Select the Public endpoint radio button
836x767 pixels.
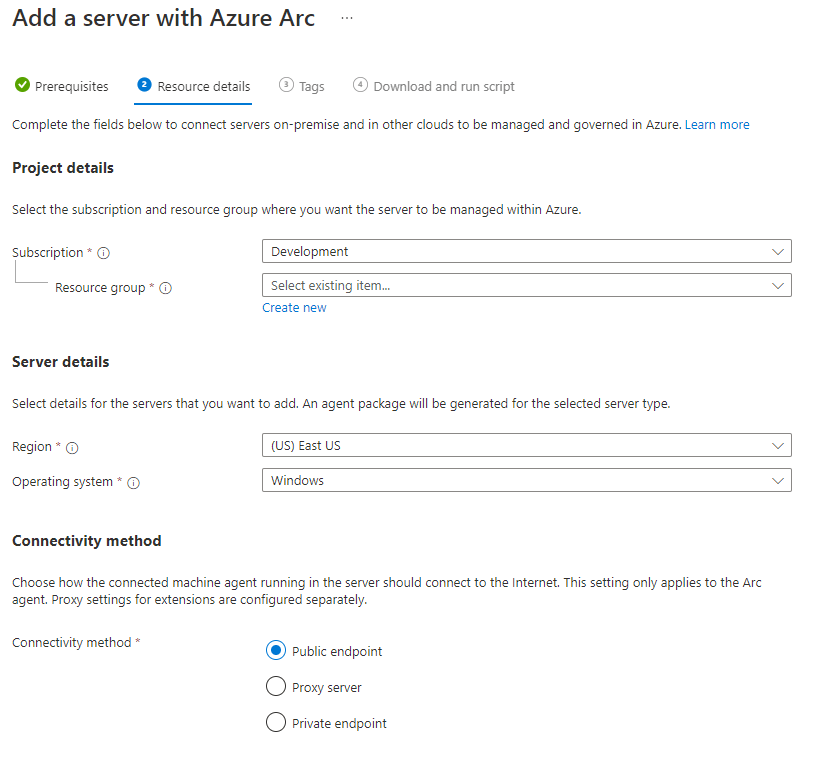(276, 651)
